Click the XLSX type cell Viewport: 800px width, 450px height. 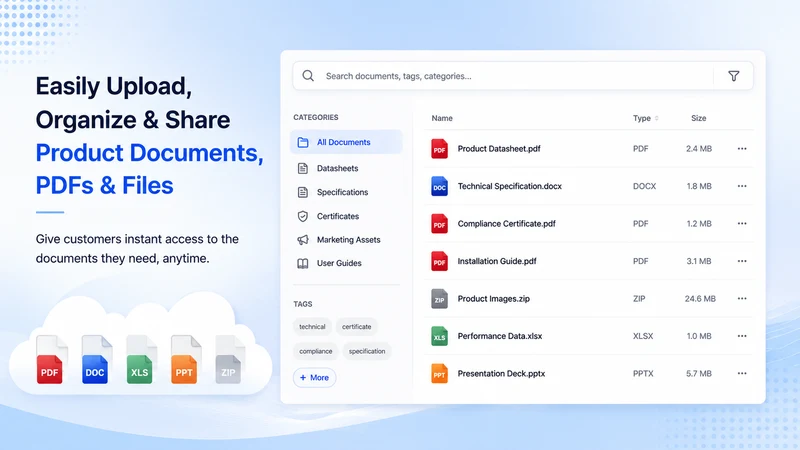coord(643,336)
